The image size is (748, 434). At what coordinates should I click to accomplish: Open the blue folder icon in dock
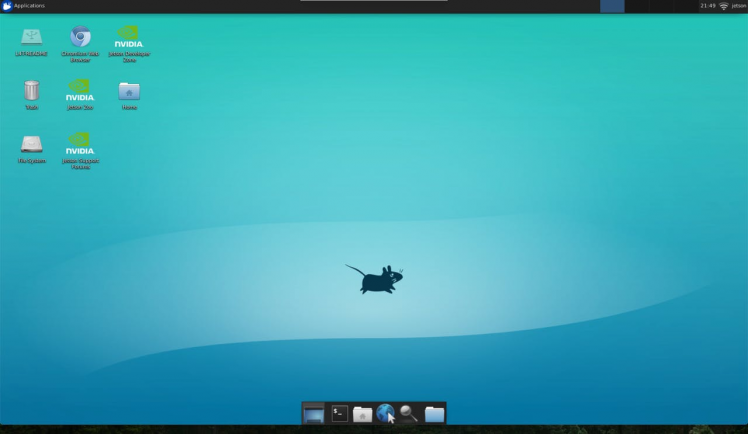[434, 414]
